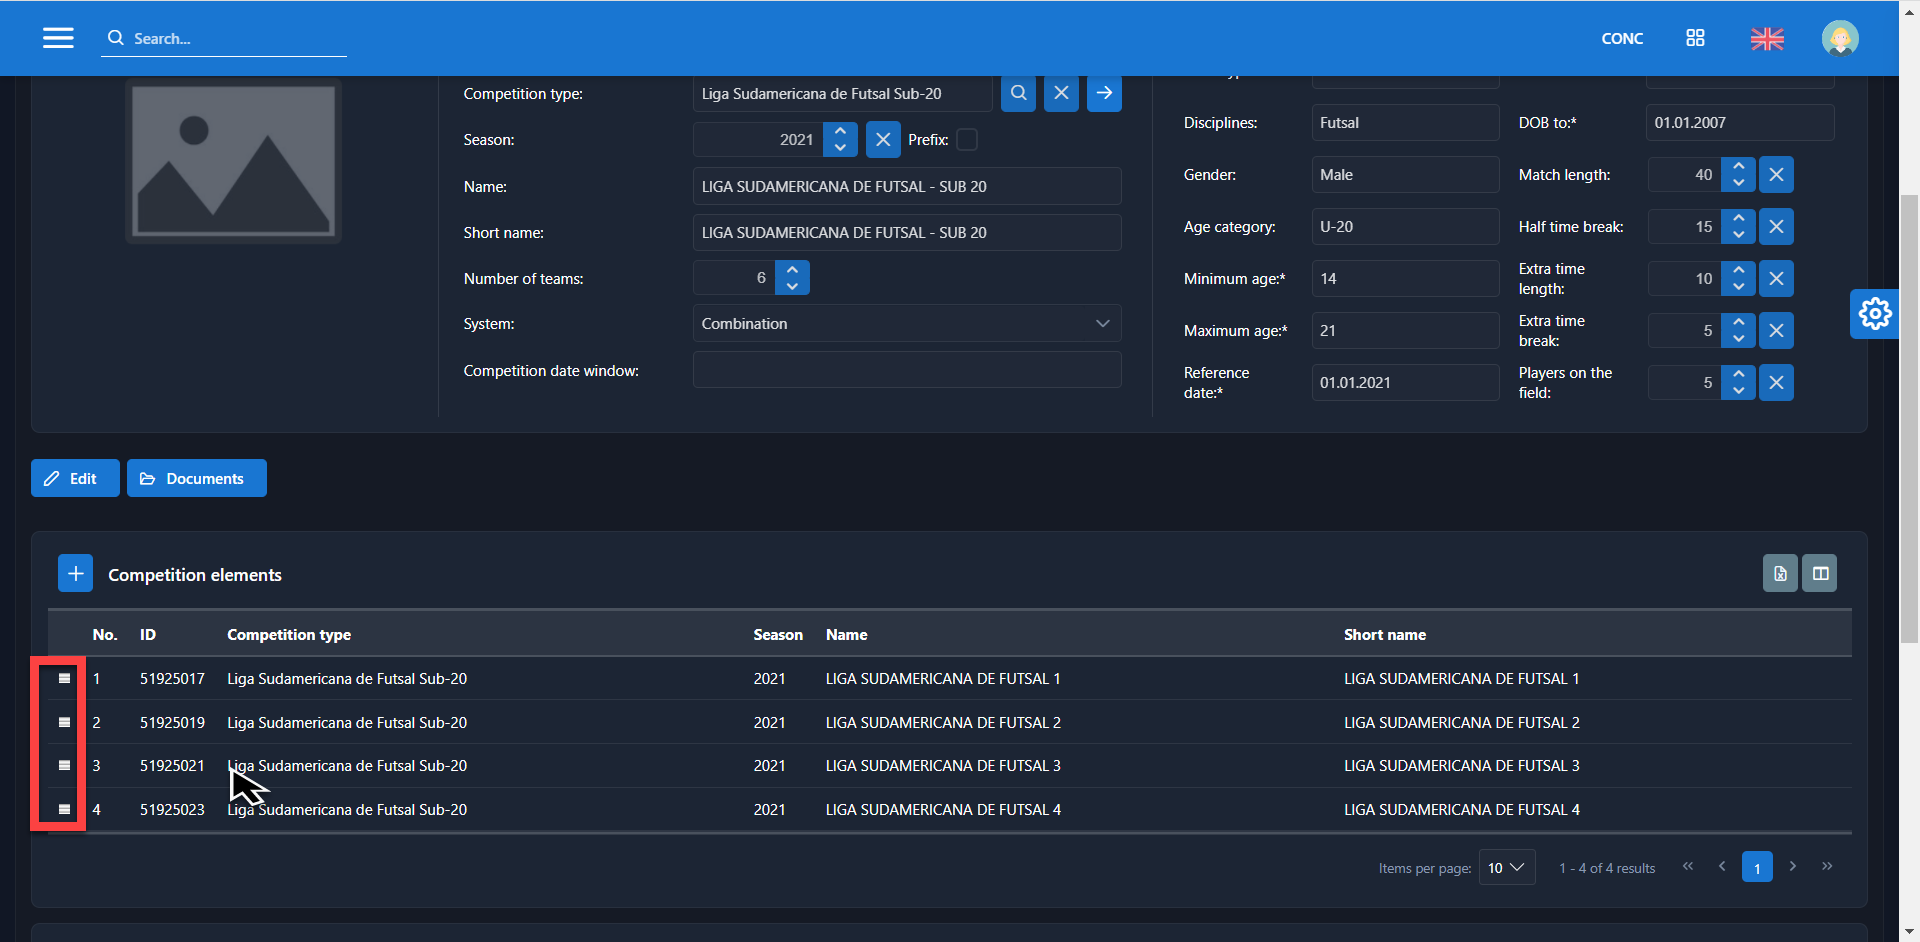Open the settings gear panel
This screenshot has height=942, width=1920.
(x=1874, y=314)
